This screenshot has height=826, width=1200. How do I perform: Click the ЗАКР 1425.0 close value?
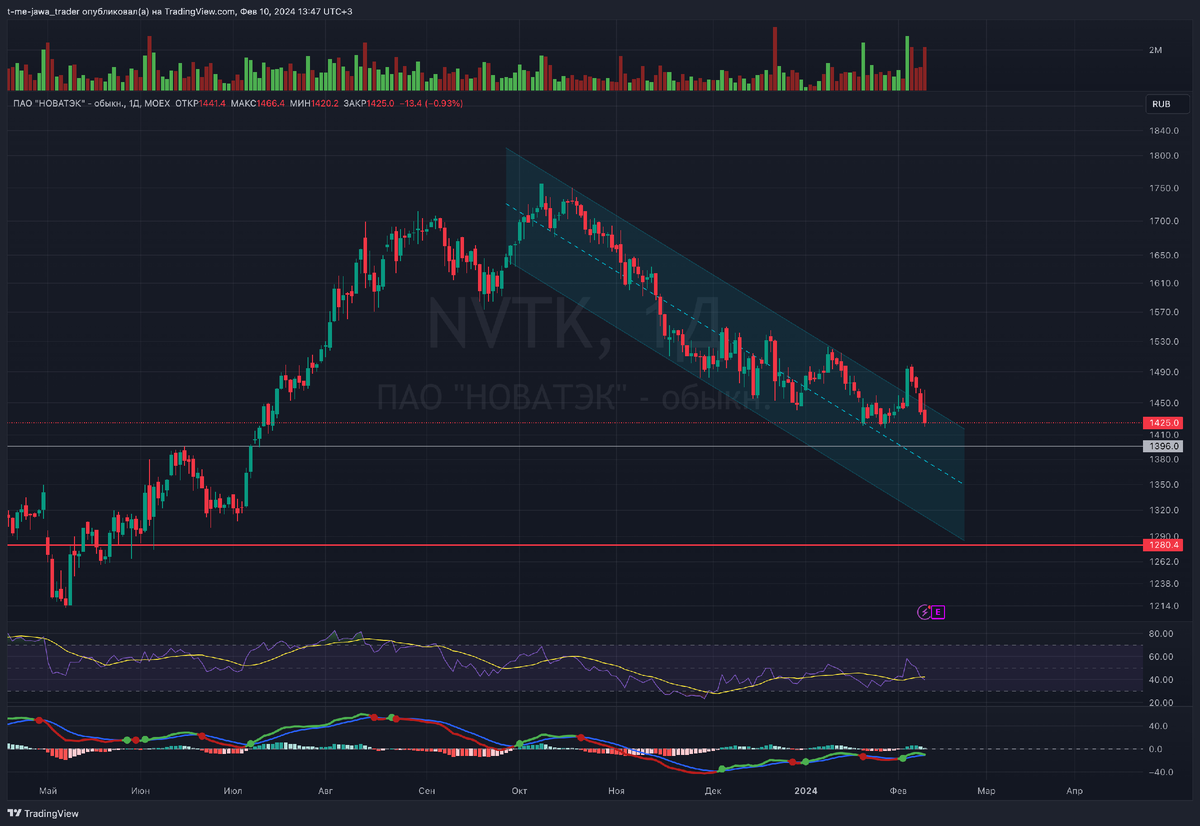pos(368,103)
